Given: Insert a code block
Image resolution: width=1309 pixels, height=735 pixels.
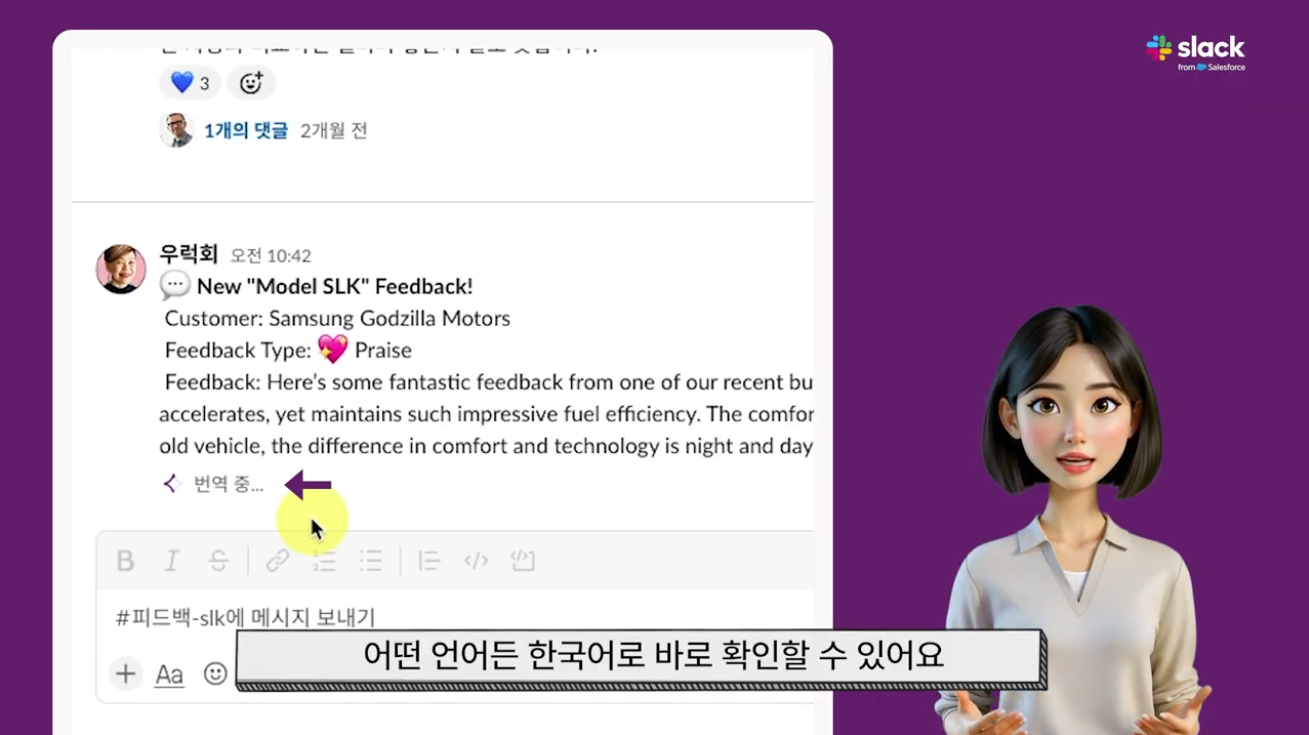Looking at the screenshot, I should (522, 561).
